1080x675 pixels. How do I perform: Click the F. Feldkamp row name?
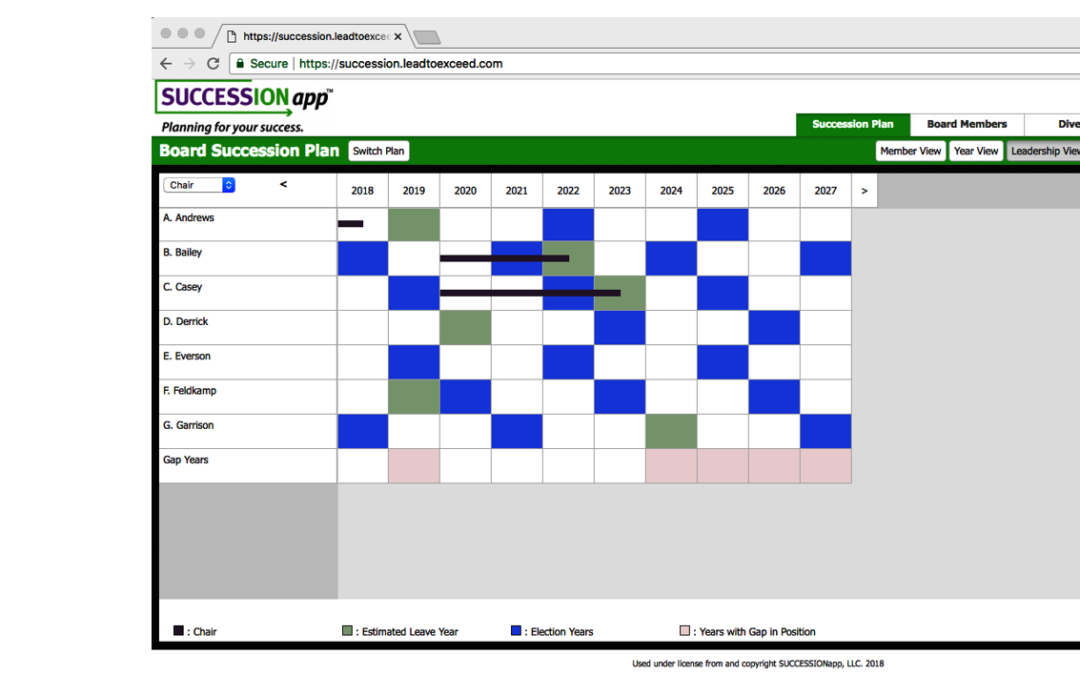(x=189, y=391)
